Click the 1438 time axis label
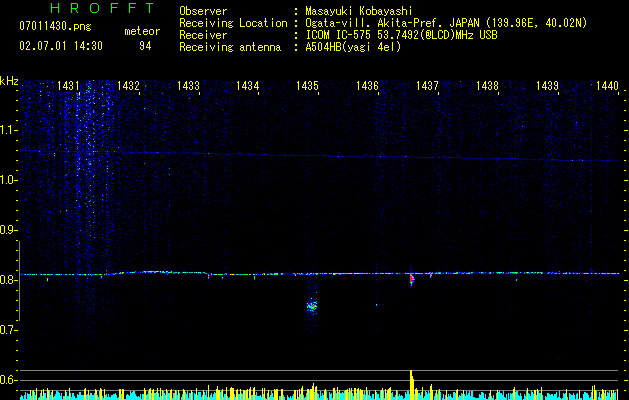Image resolution: width=629 pixels, height=400 pixels. coord(487,85)
